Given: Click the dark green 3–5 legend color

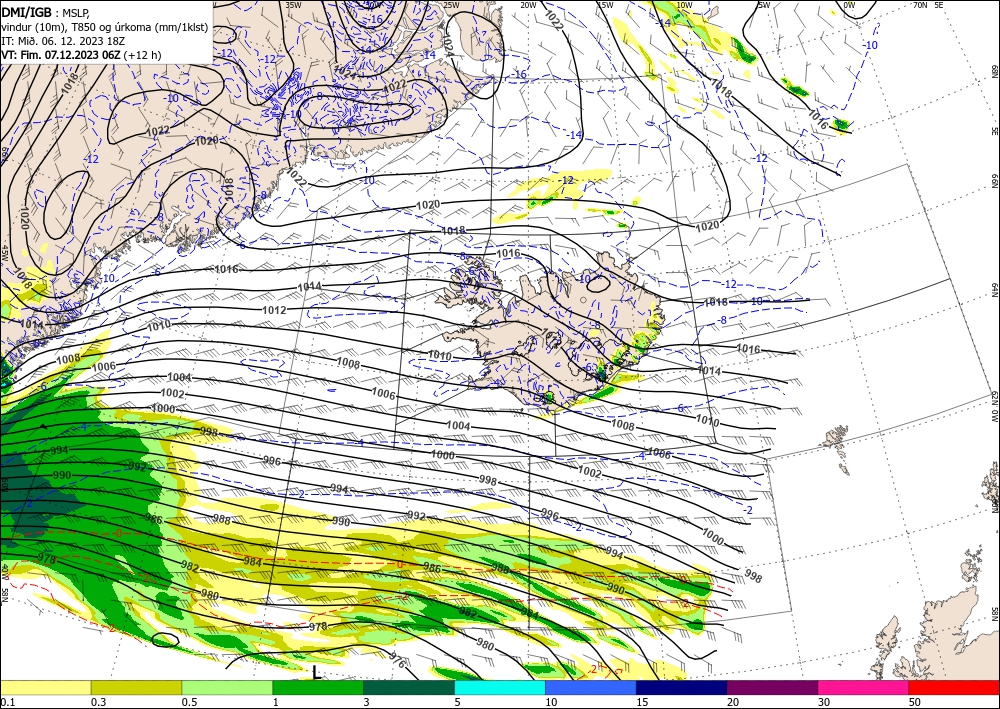Looking at the screenshot, I should [409, 687].
